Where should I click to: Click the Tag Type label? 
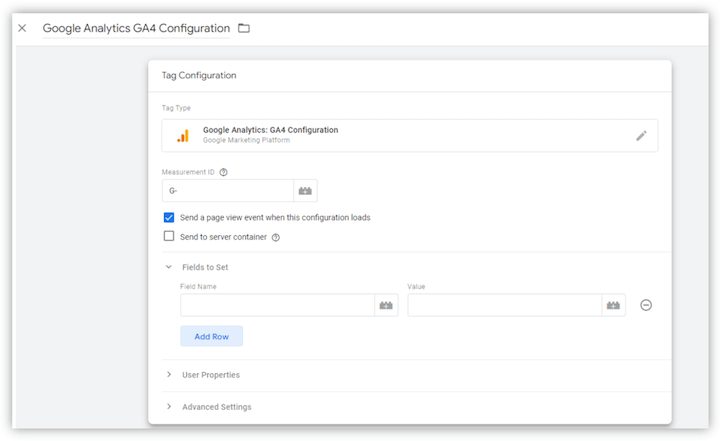pyautogui.click(x=176, y=108)
